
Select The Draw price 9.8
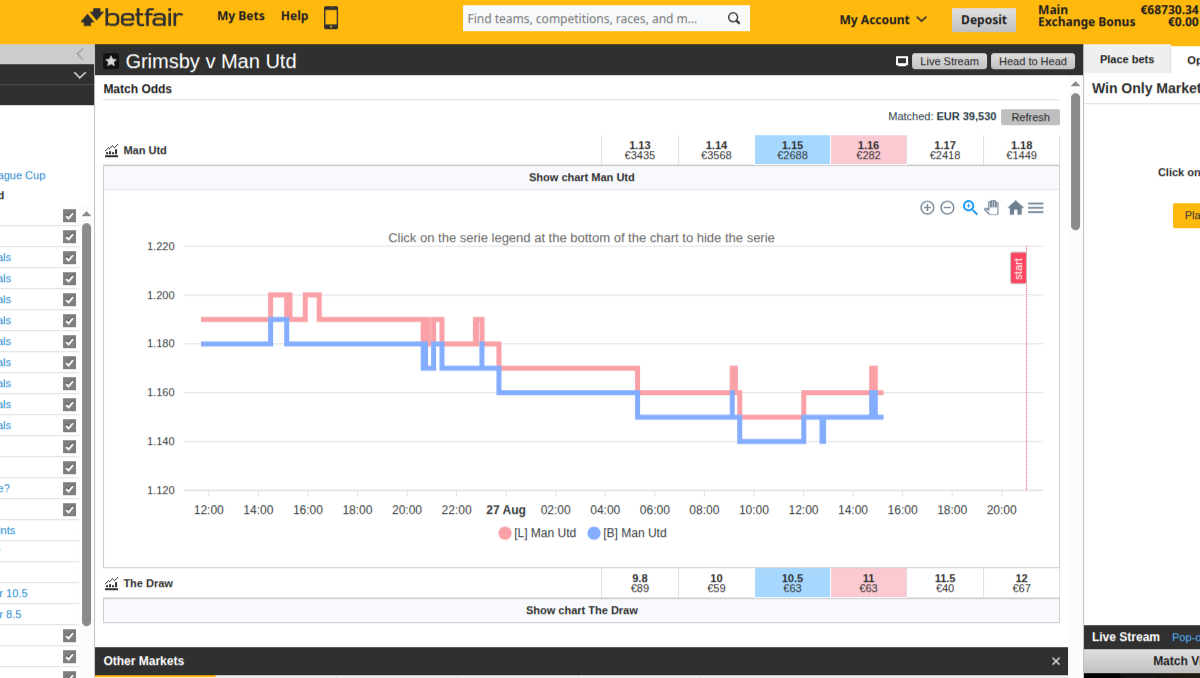640,583
